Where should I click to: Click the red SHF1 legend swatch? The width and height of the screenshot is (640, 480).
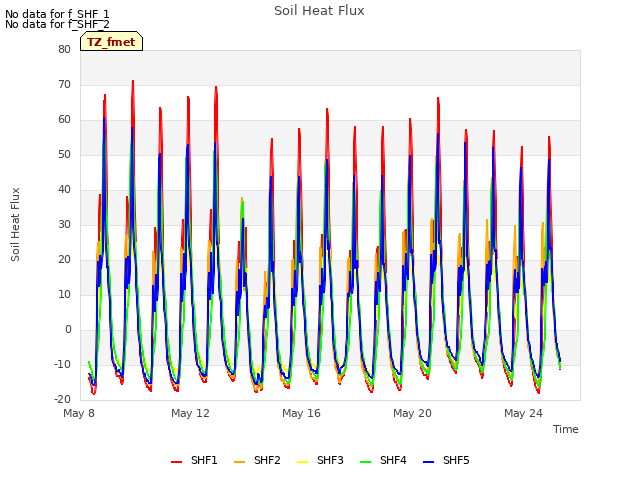point(176,462)
